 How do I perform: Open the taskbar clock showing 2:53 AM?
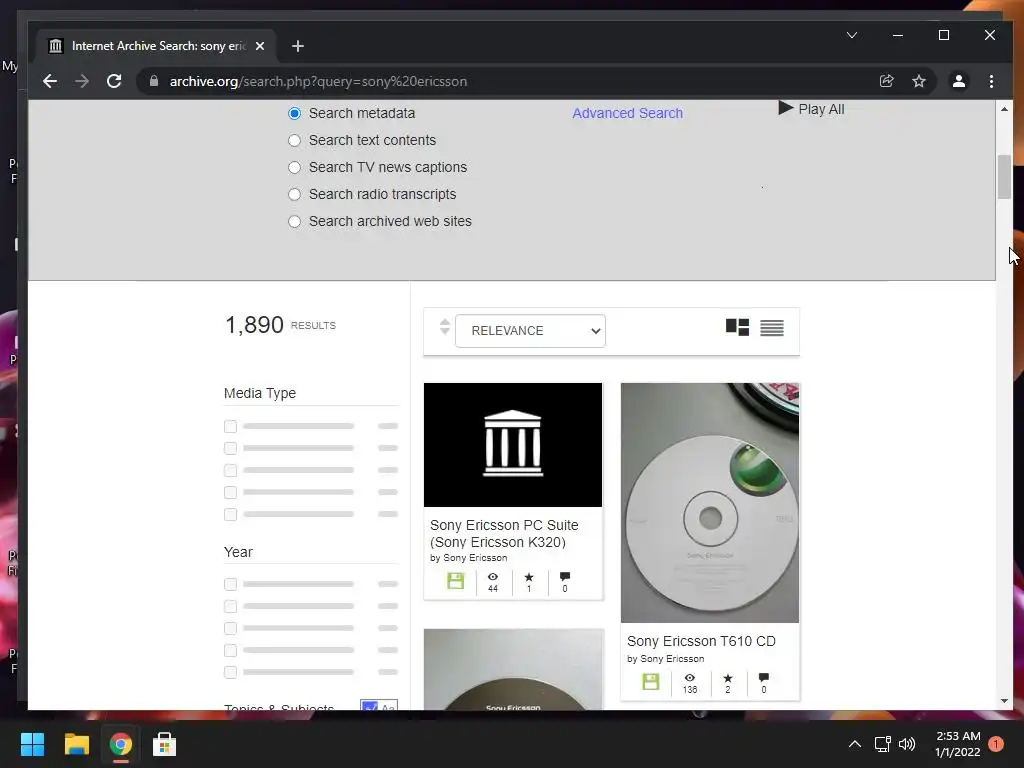pos(957,744)
